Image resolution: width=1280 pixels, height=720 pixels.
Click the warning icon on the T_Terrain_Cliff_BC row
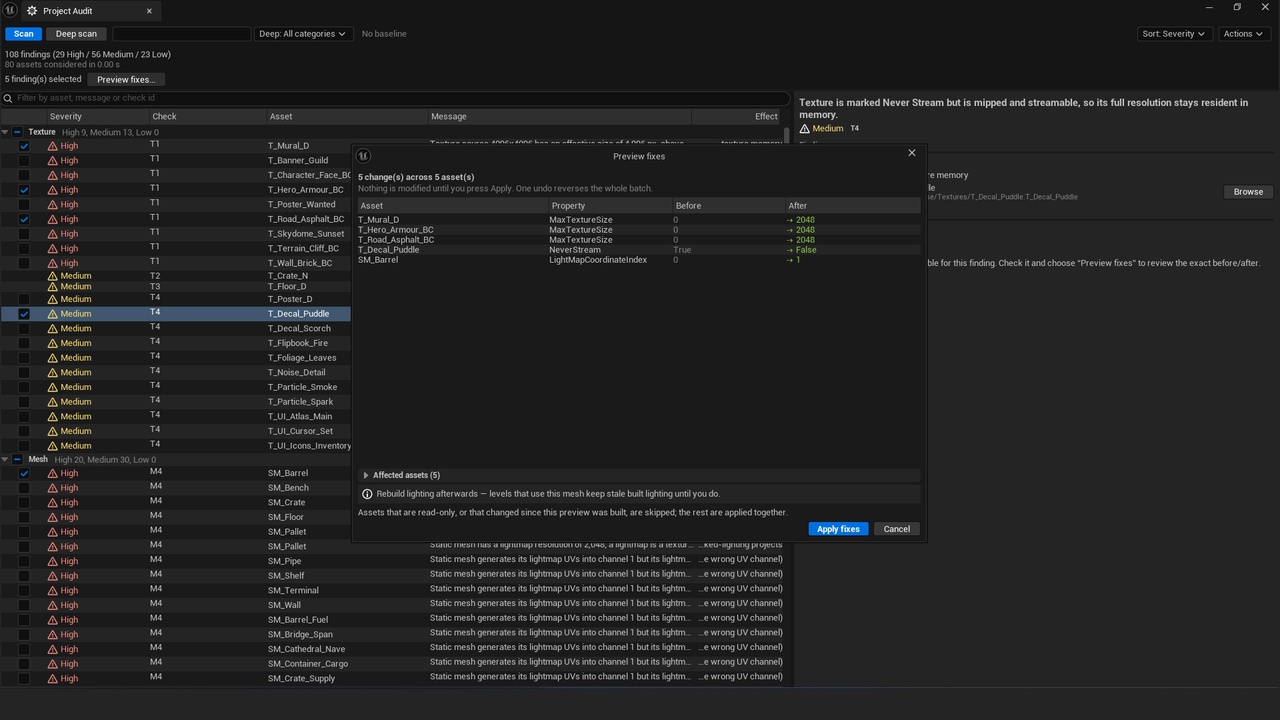53,248
